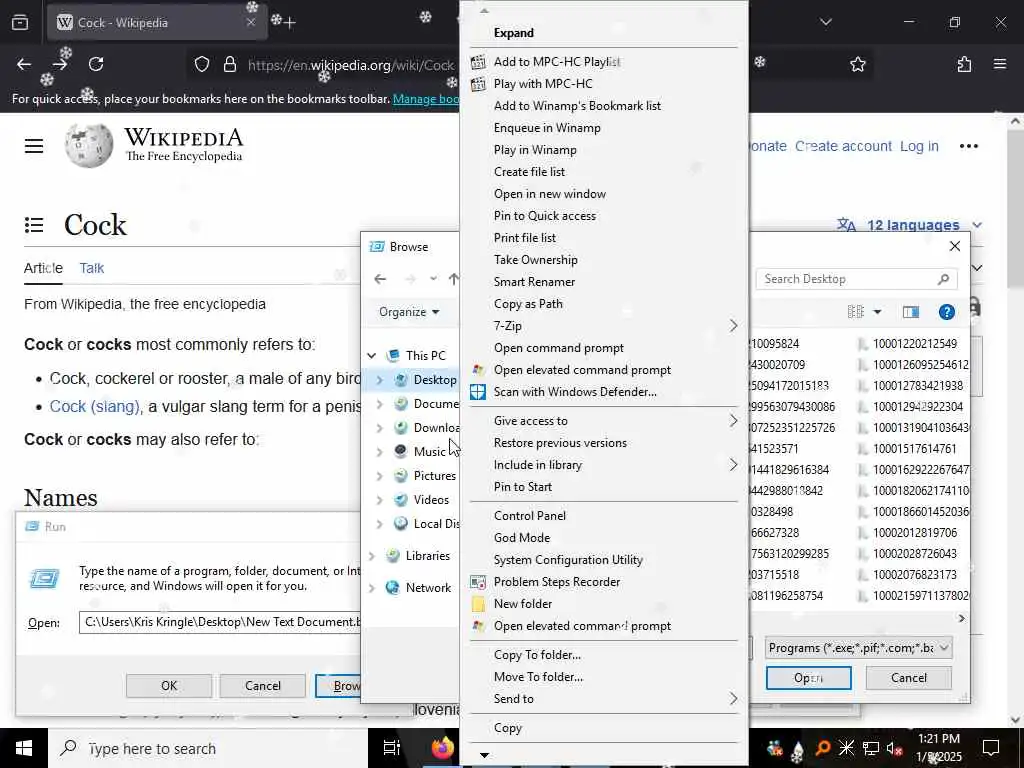The width and height of the screenshot is (1024, 768).
Task: Open the Firefox hamburger application menu
Action: (x=999, y=64)
